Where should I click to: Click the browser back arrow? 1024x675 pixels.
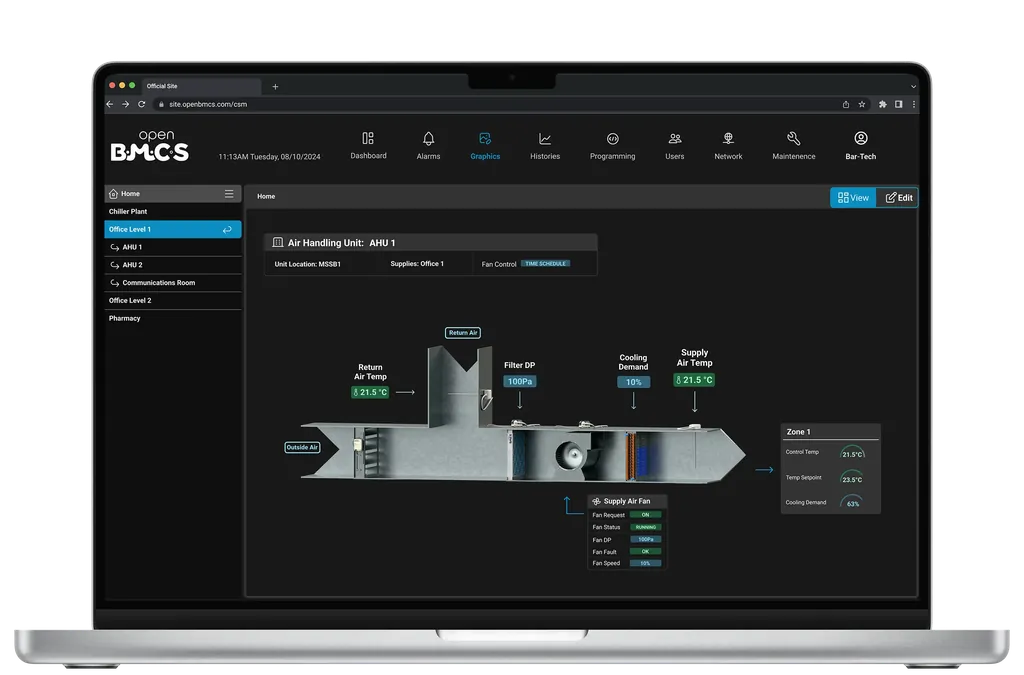(110, 104)
